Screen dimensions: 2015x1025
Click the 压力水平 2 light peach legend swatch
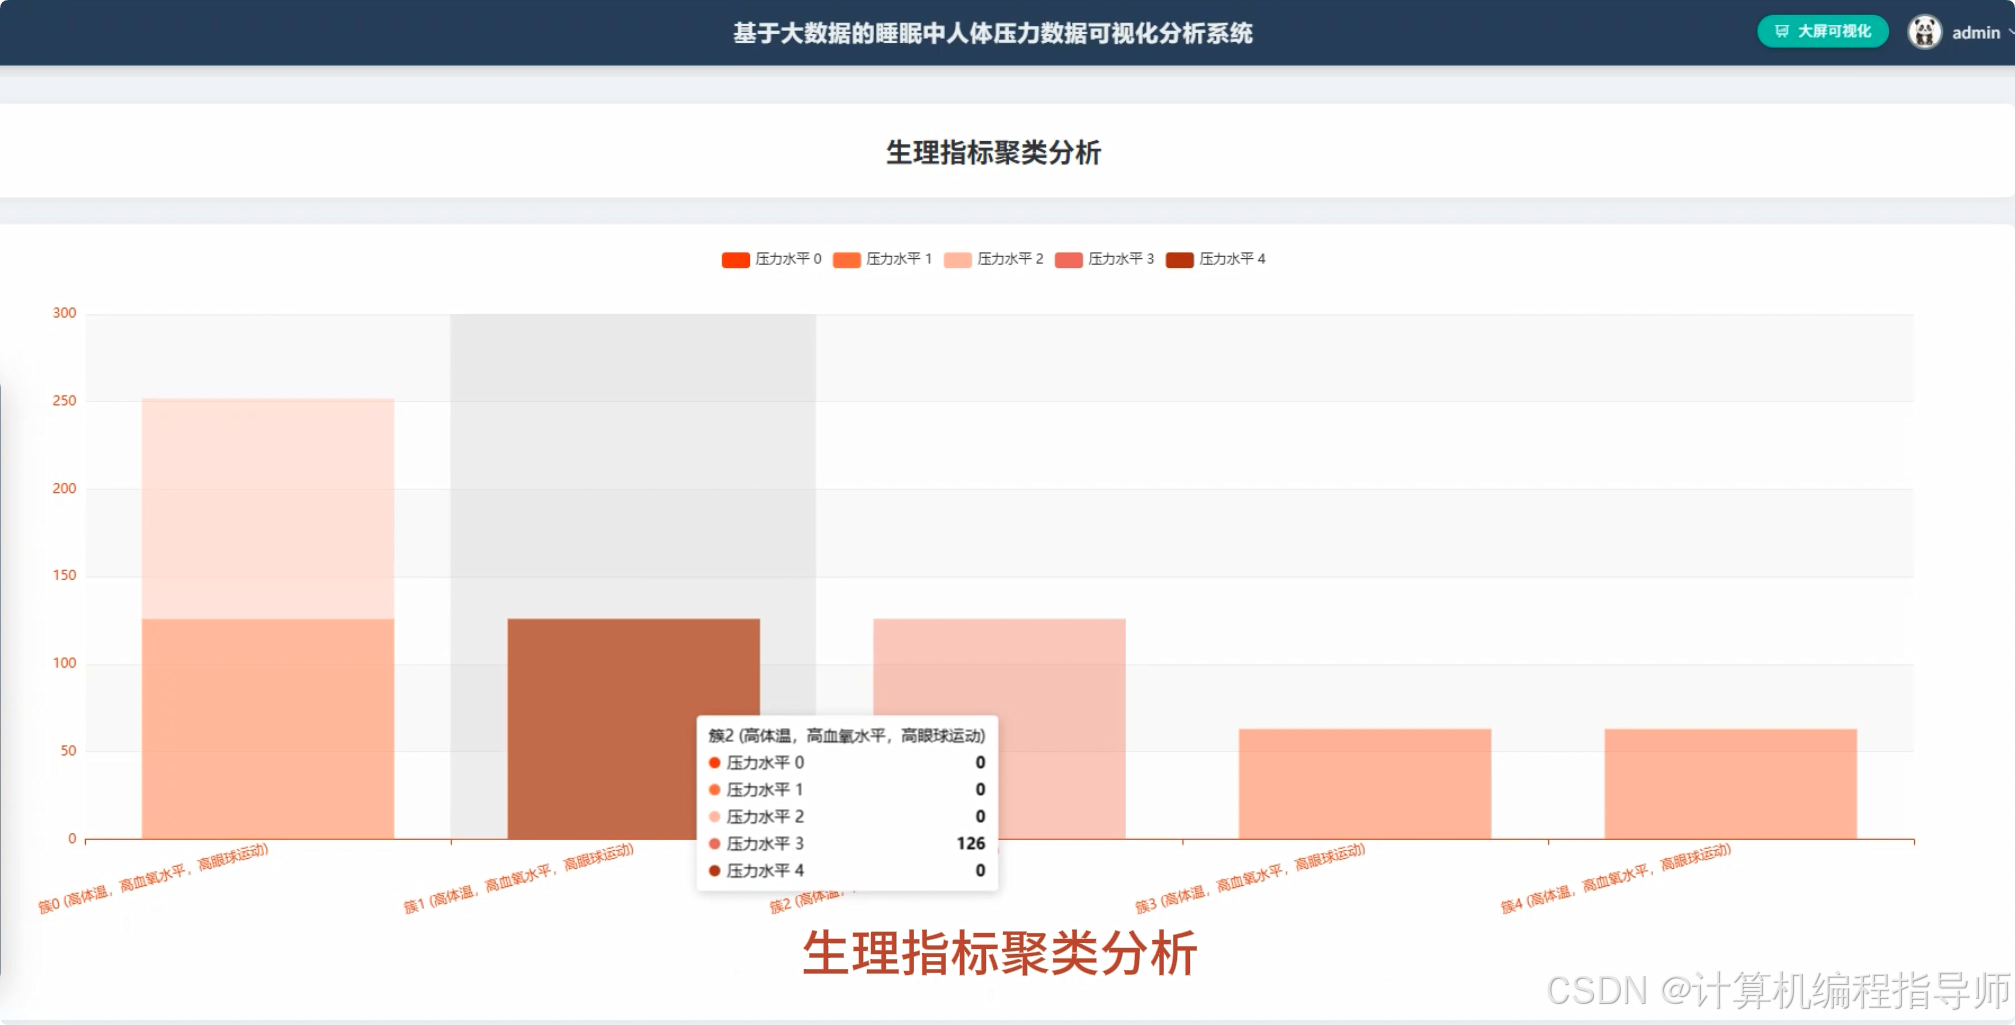click(x=957, y=260)
